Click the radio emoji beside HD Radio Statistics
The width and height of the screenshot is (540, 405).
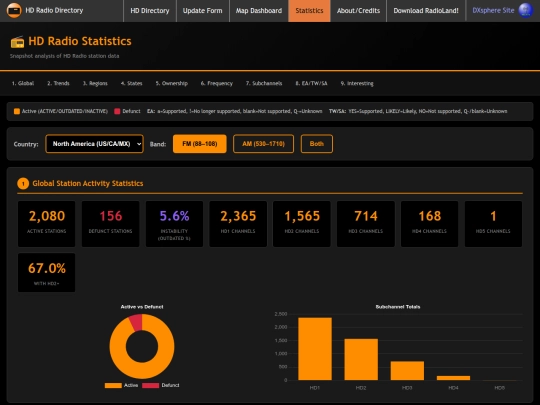(x=17, y=42)
